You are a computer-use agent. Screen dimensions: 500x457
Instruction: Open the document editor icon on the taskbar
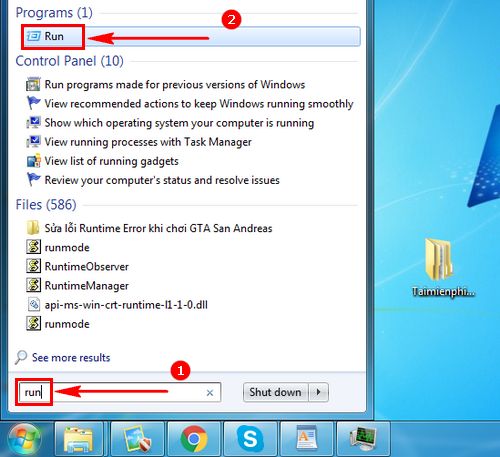point(307,439)
